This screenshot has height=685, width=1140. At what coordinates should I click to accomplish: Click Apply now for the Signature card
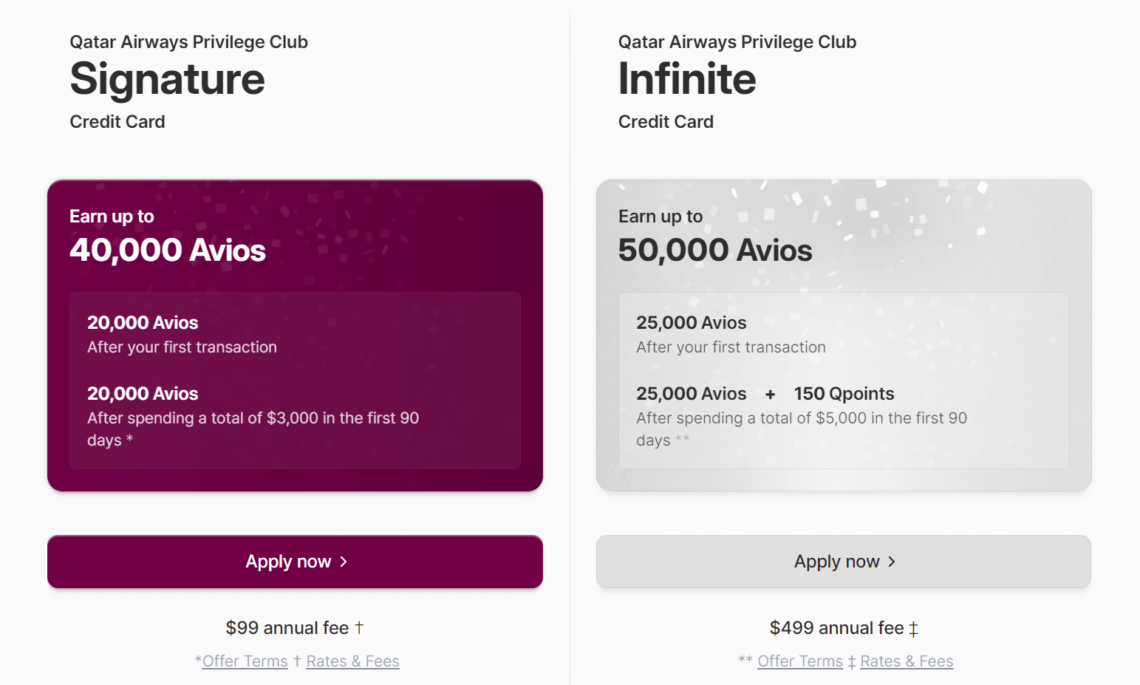(295, 561)
